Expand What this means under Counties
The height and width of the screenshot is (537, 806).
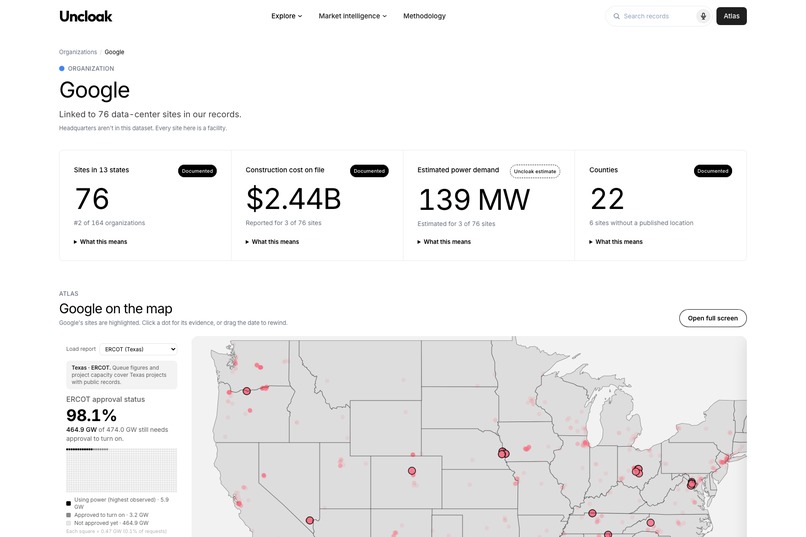coord(615,242)
